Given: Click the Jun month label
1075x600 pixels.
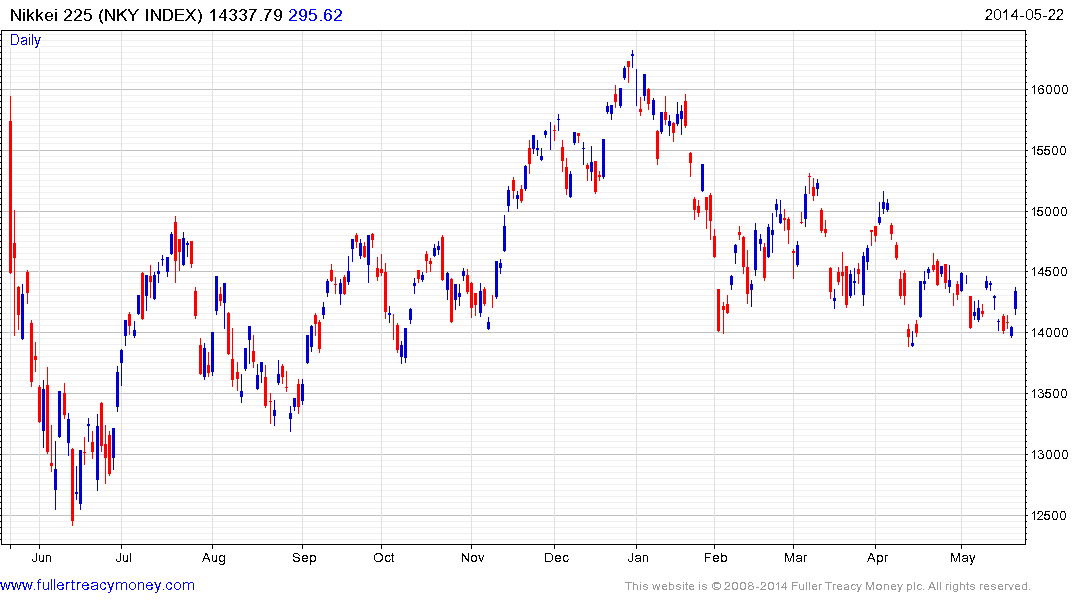Looking at the screenshot, I should coord(41,557).
